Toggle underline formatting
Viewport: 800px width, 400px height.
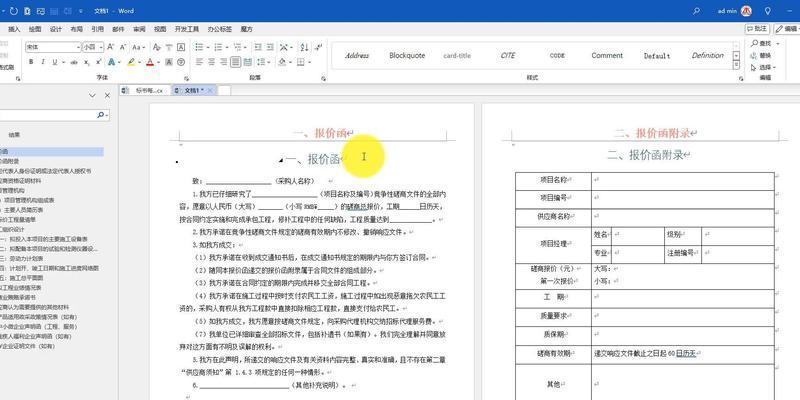(x=54, y=62)
